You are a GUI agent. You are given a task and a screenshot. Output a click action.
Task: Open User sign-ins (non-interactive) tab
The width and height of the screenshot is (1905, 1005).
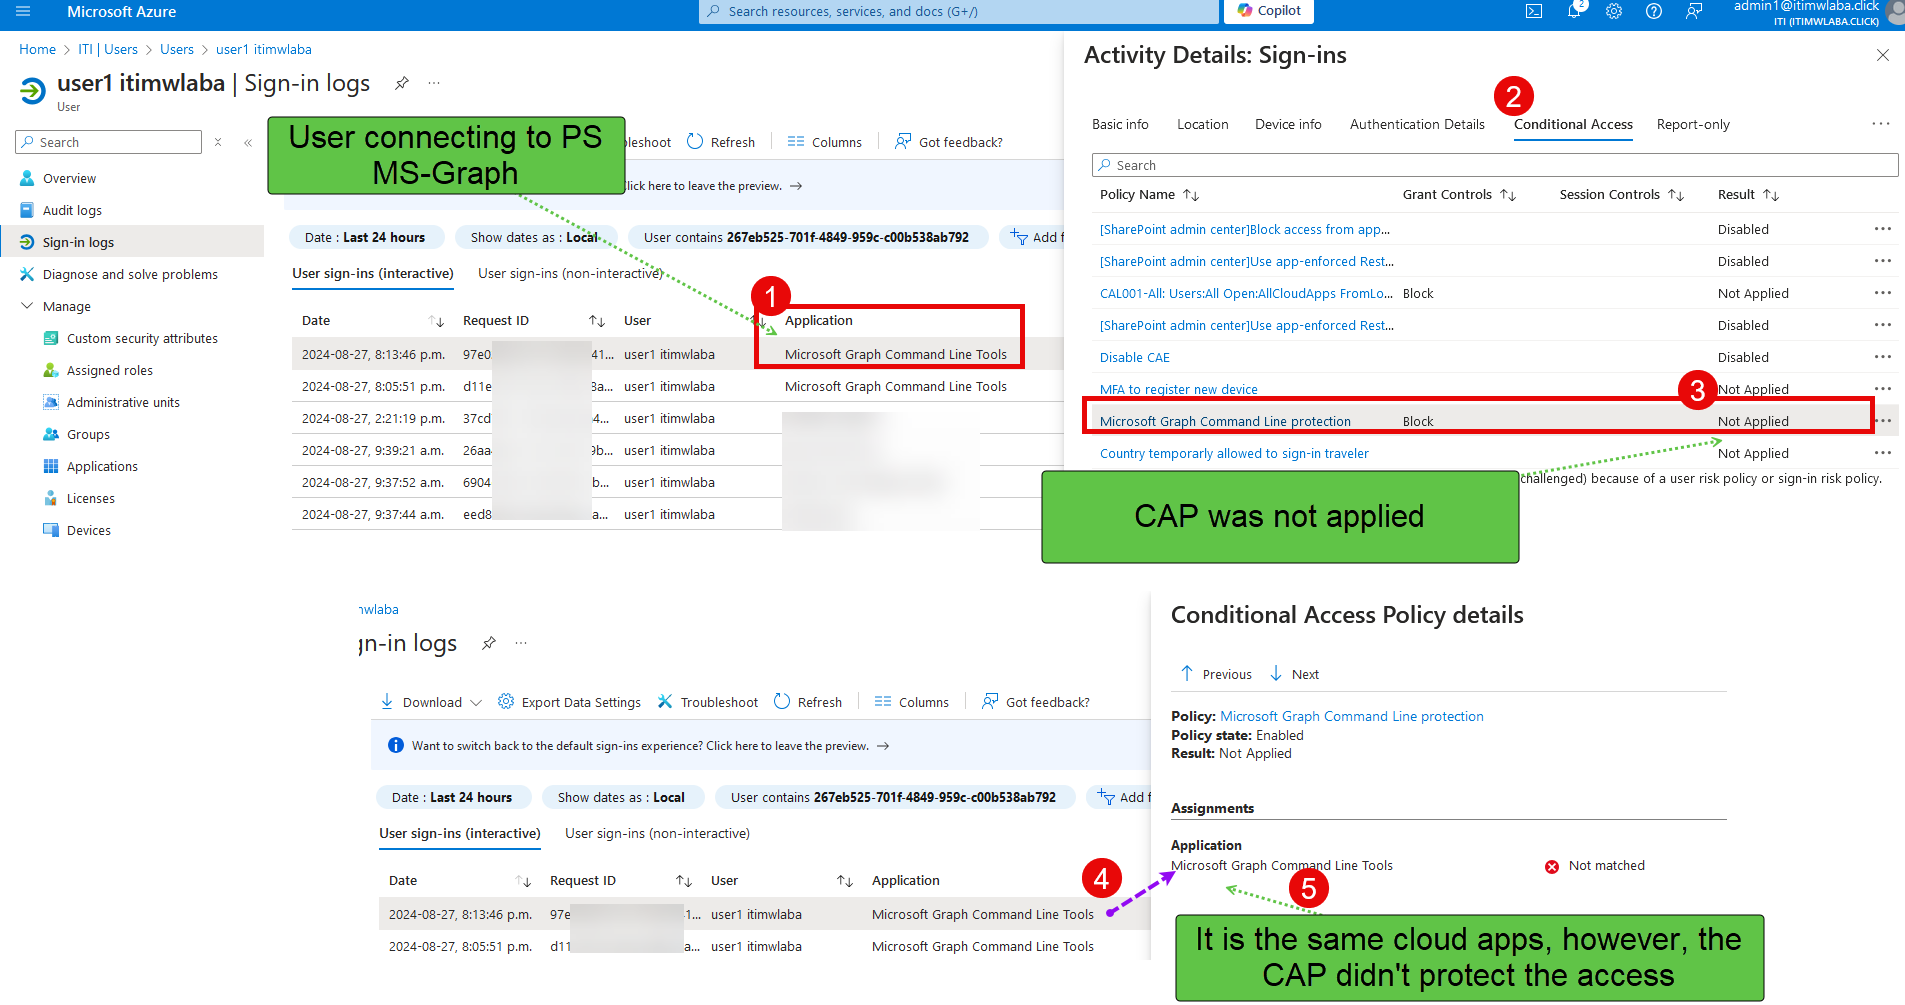(x=569, y=272)
